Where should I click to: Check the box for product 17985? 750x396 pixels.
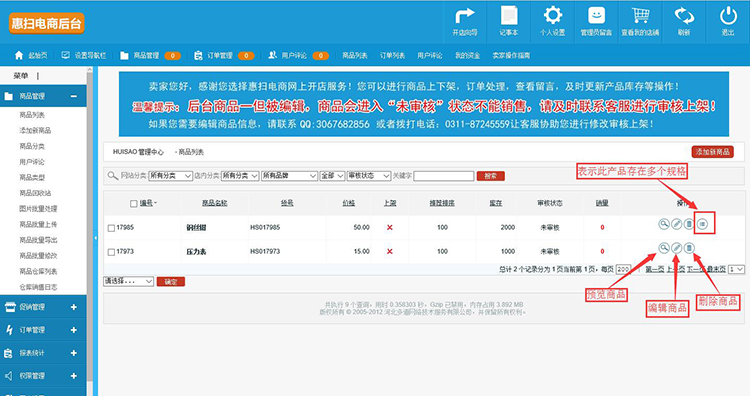pos(111,228)
